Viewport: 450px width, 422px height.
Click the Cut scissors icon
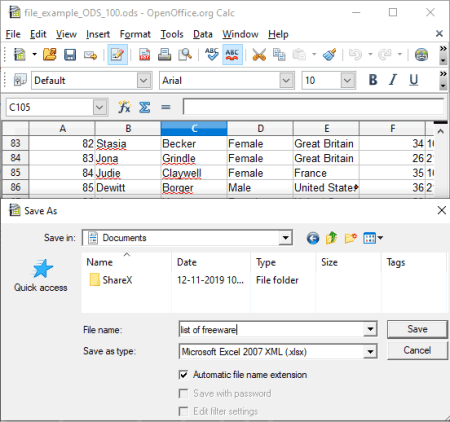click(x=259, y=54)
